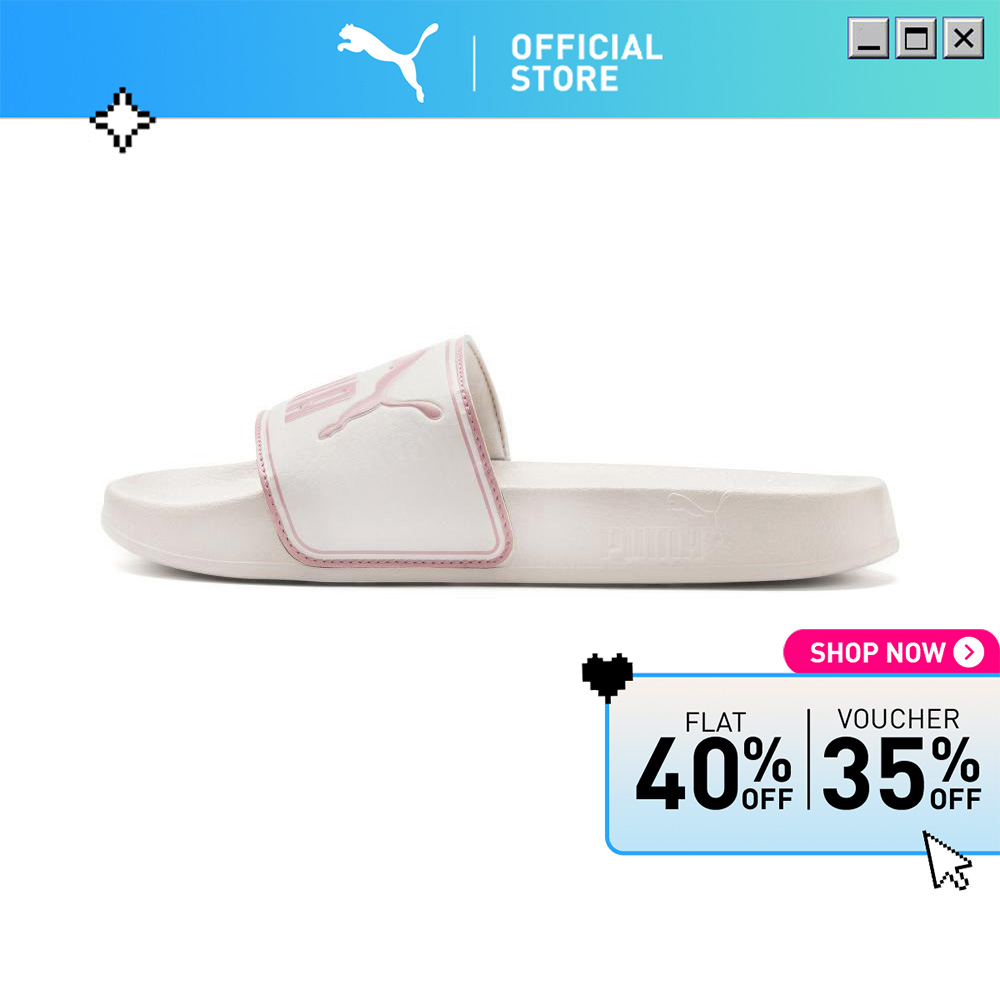Click the white arrow circle in SHOP NOW
Viewport: 1000px width, 1000px height.
click(x=968, y=652)
